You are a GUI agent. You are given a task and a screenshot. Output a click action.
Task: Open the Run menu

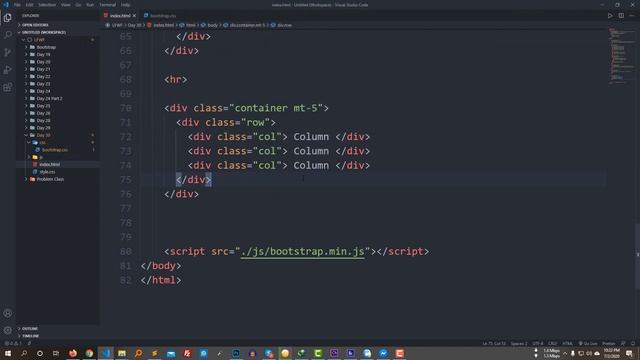pyautogui.click(x=90, y=5)
